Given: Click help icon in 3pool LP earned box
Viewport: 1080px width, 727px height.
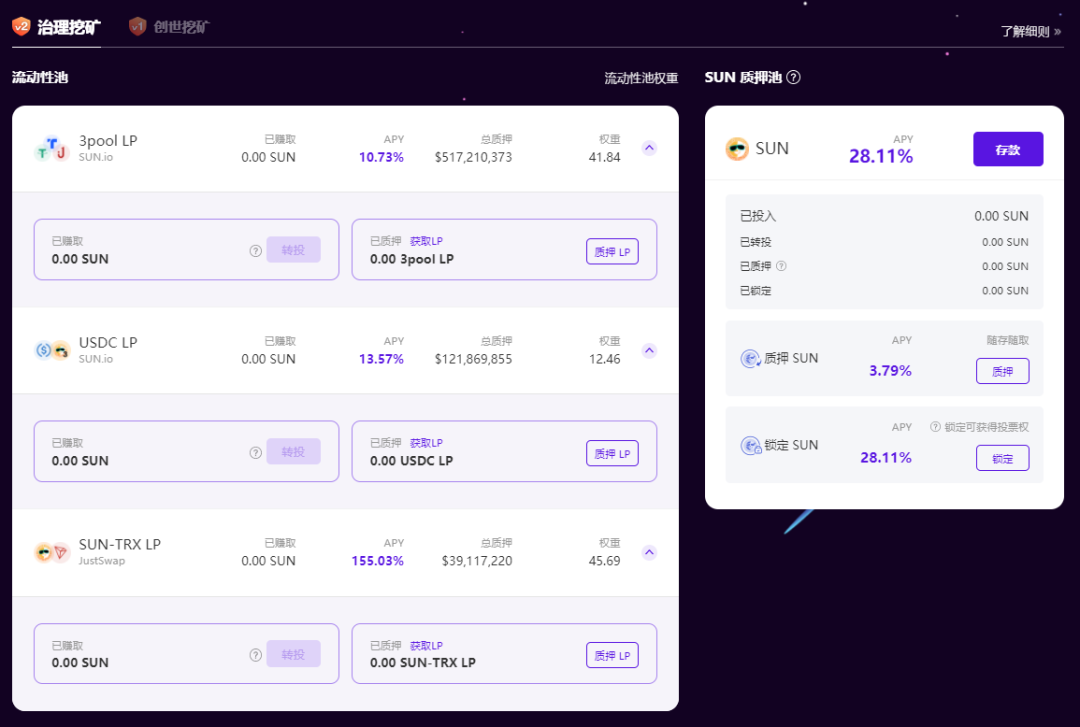Looking at the screenshot, I should point(256,251).
